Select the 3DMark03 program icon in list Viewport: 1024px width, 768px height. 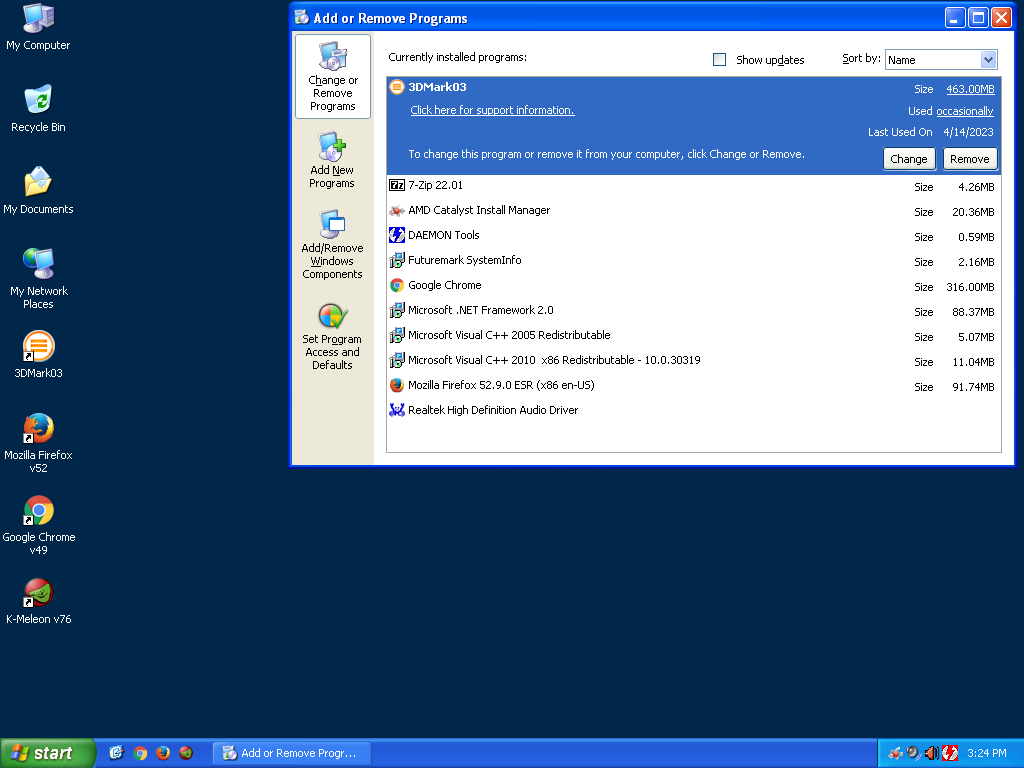click(396, 87)
